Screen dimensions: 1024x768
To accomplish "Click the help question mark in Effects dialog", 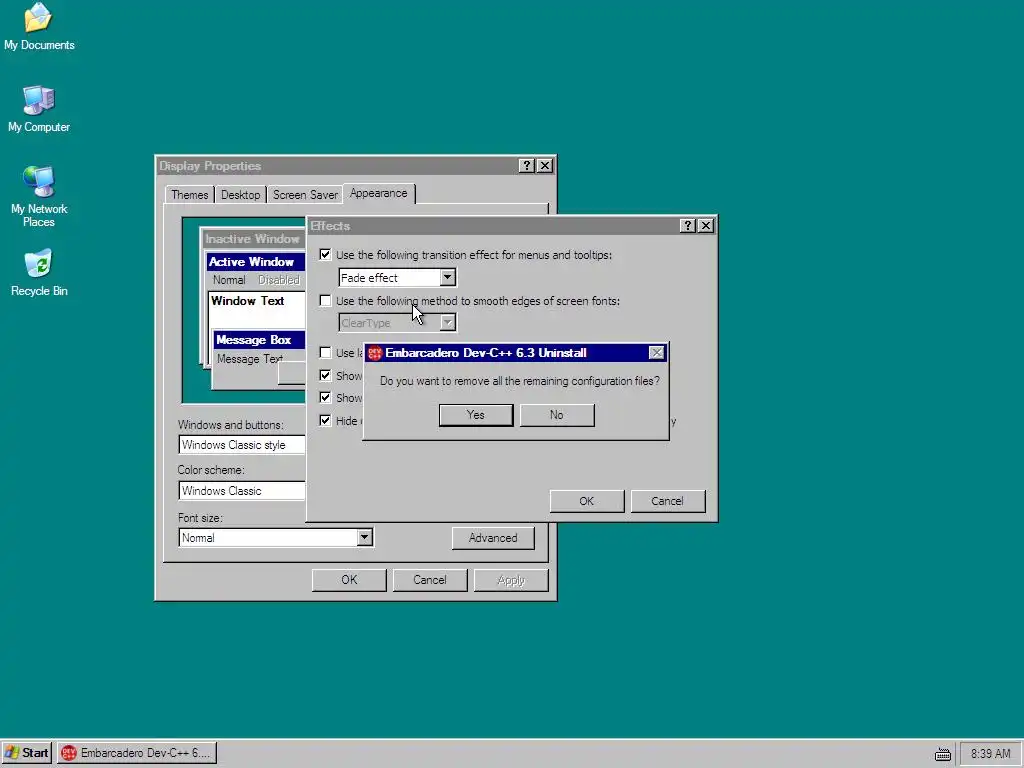I will pyautogui.click(x=687, y=226).
